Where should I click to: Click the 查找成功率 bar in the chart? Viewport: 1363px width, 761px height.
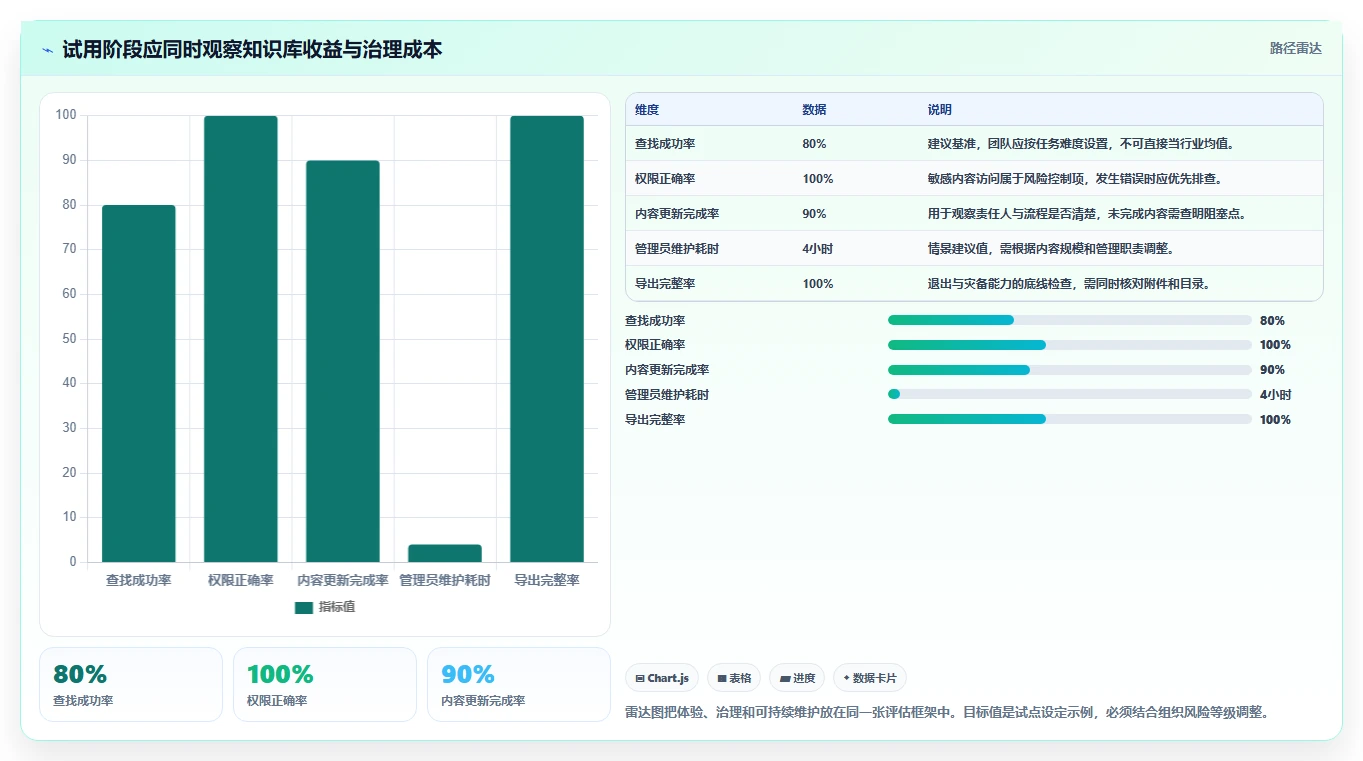click(x=138, y=383)
